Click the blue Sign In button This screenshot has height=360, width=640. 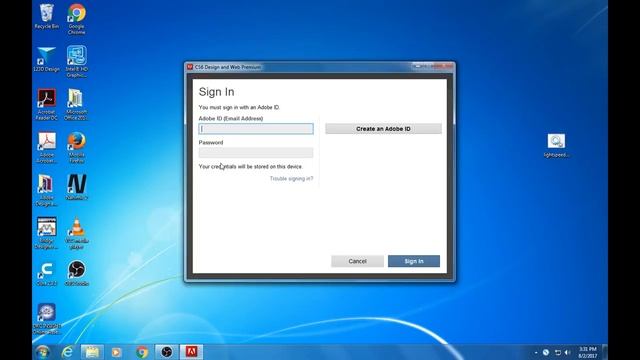point(414,261)
